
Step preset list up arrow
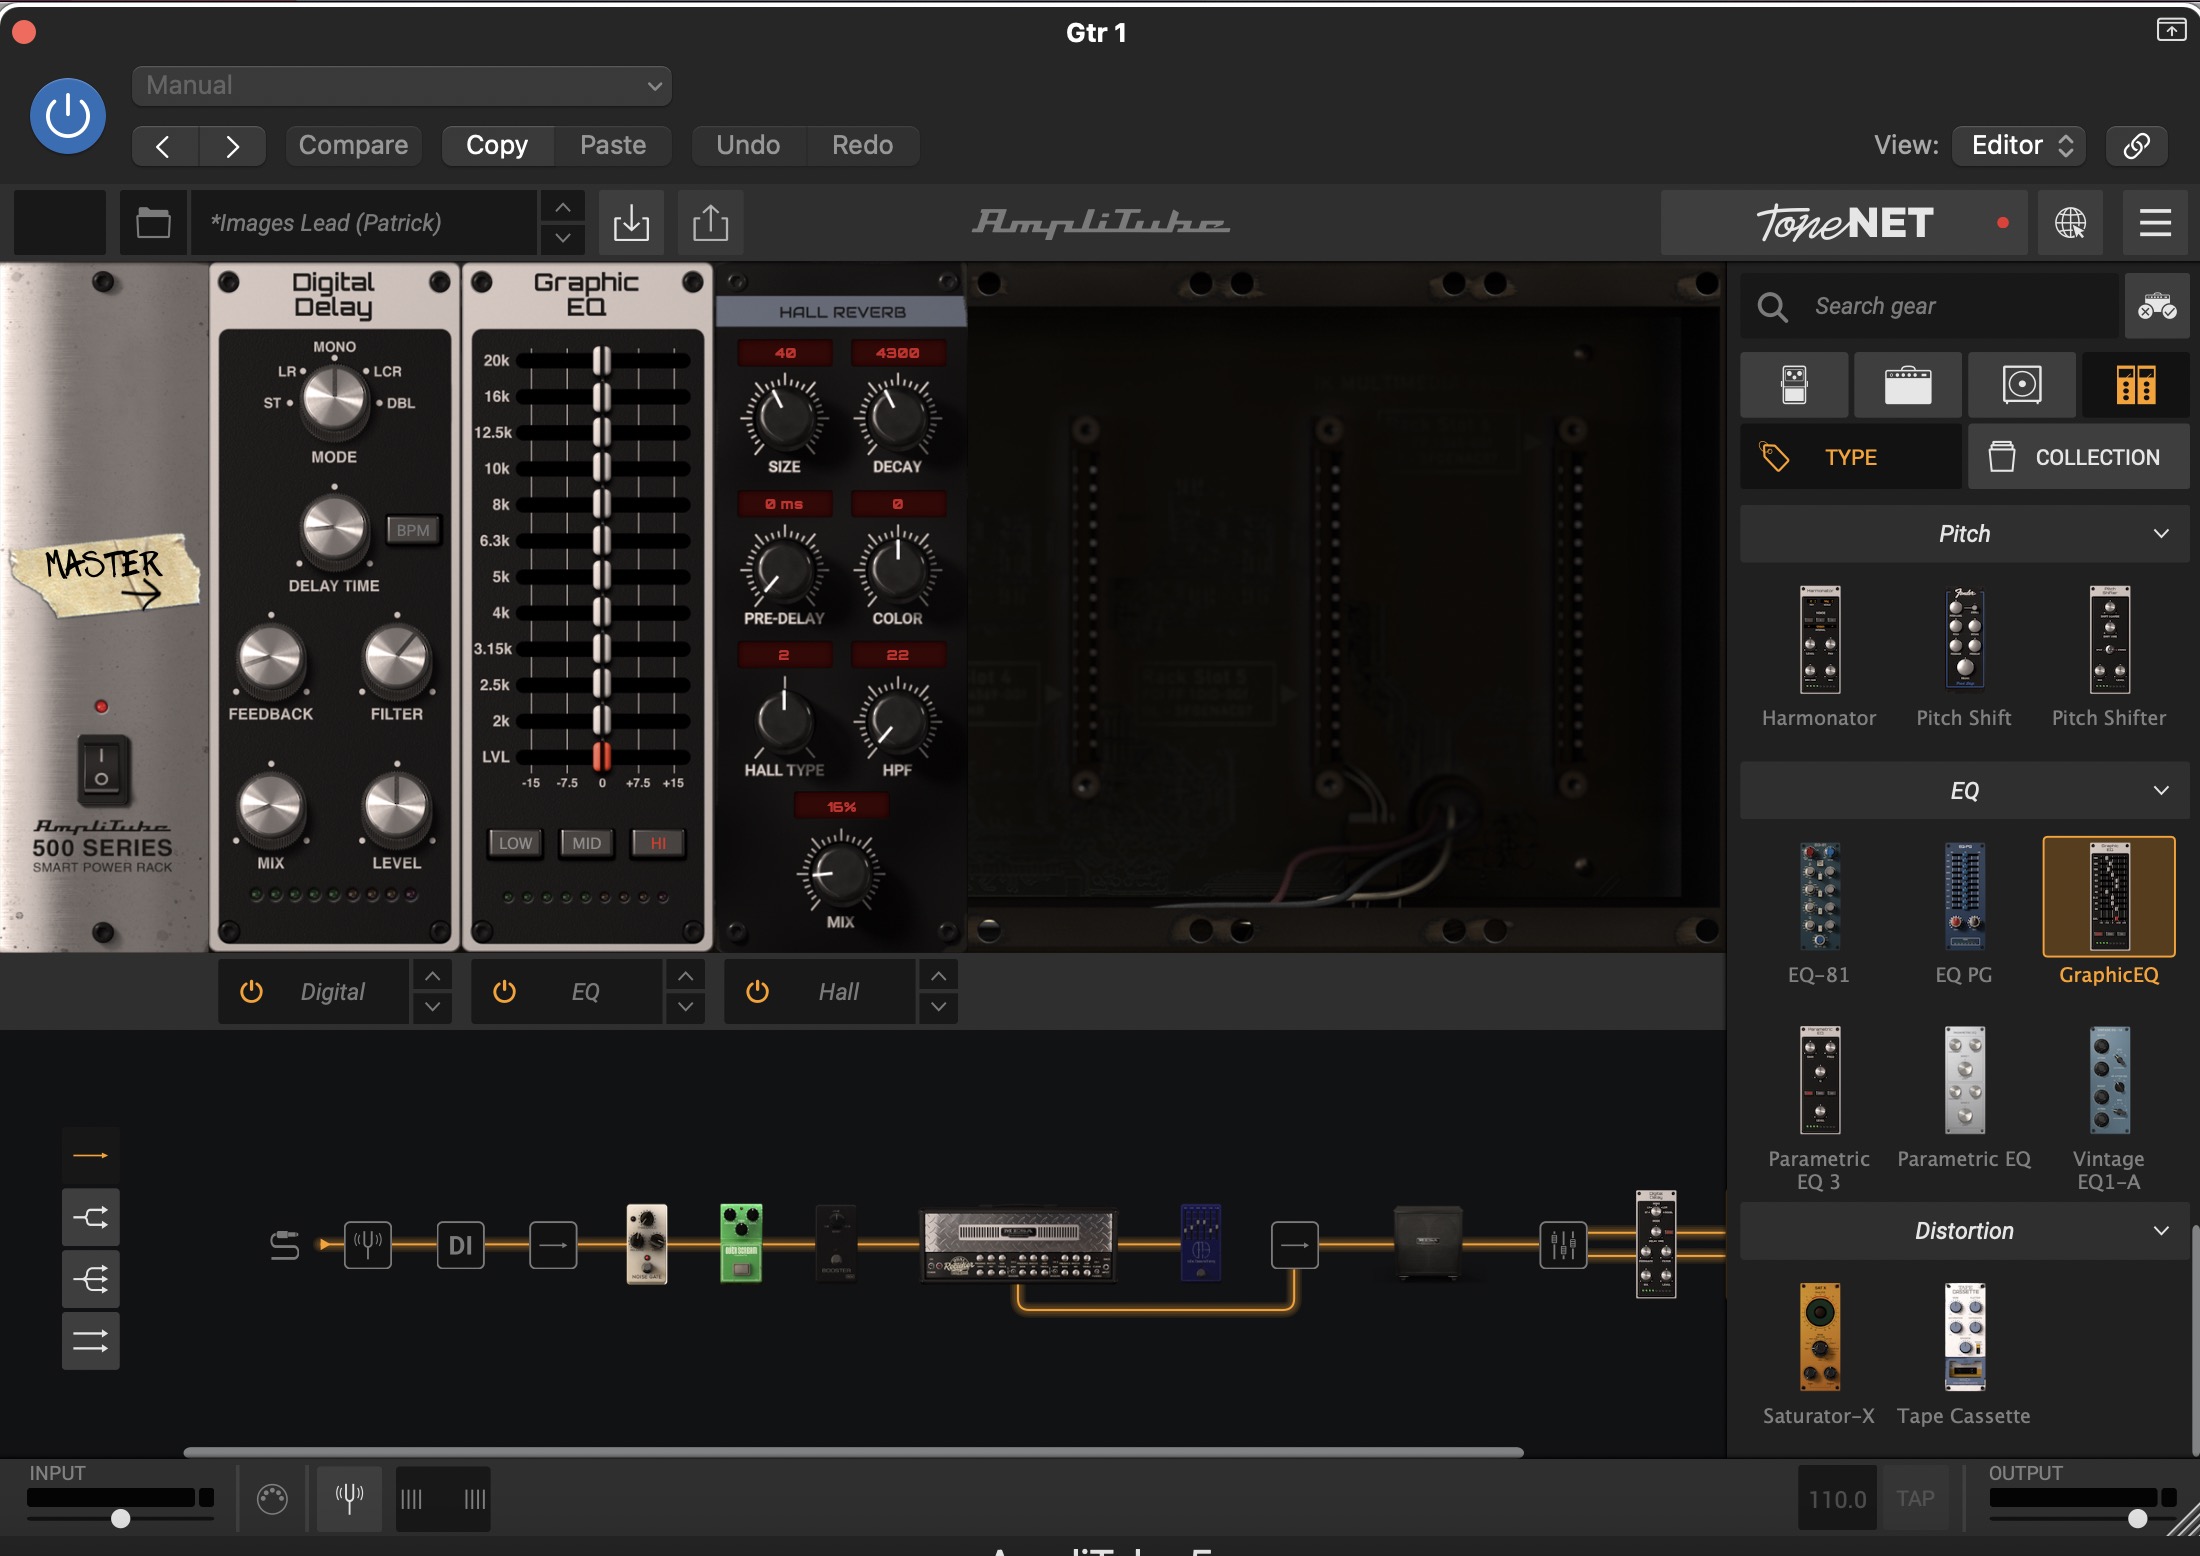tap(563, 207)
